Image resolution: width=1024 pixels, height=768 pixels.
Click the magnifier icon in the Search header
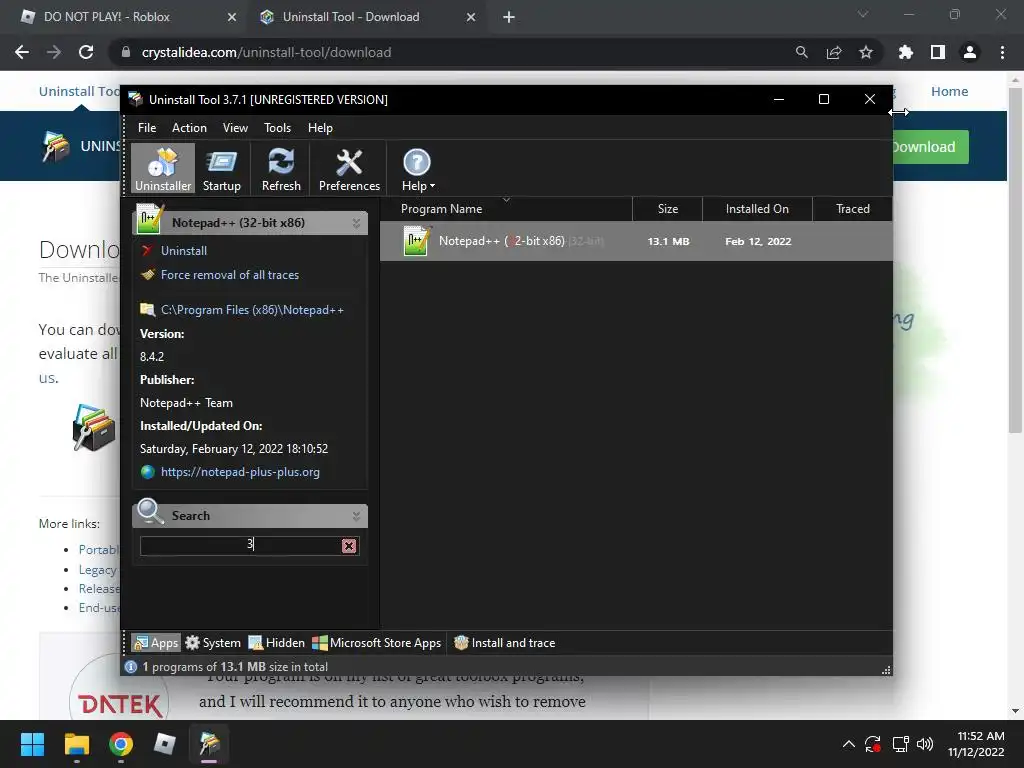click(x=150, y=511)
